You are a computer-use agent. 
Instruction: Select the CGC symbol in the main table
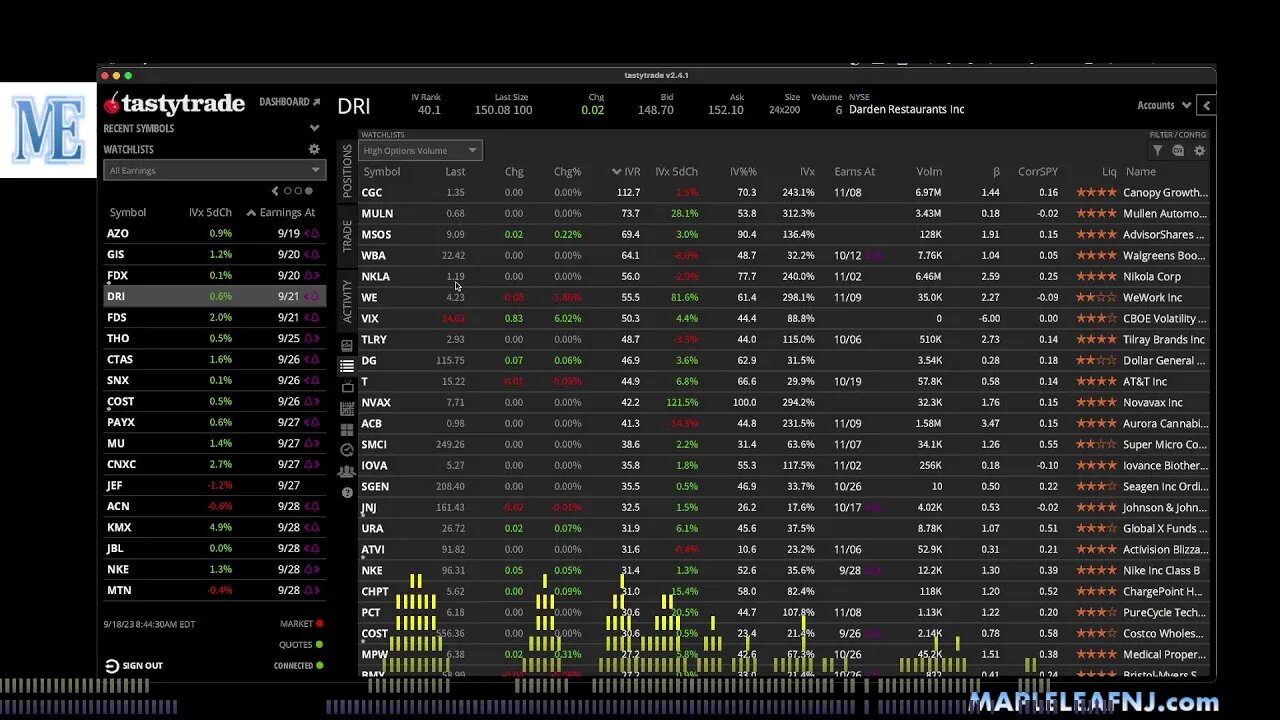pyautogui.click(x=371, y=192)
